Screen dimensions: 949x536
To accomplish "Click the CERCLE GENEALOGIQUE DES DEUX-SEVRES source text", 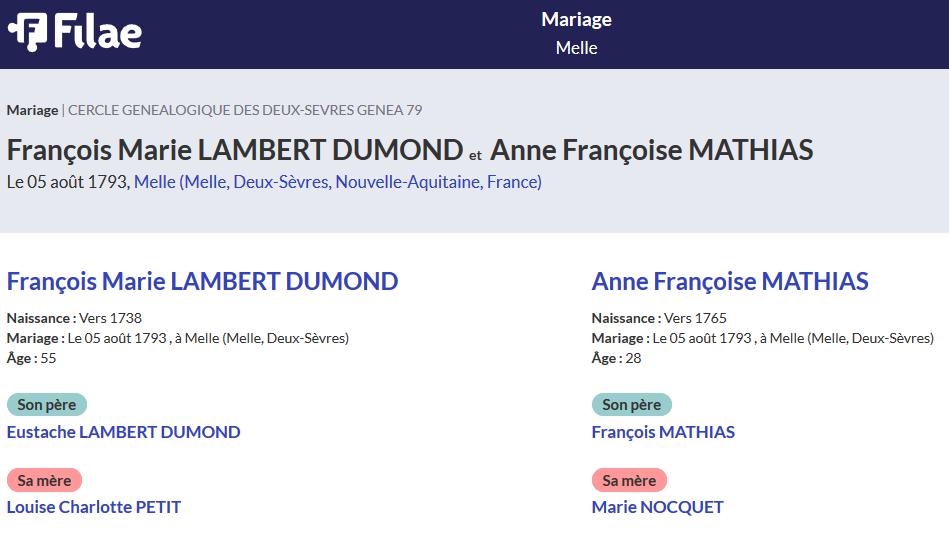I will coord(245,110).
